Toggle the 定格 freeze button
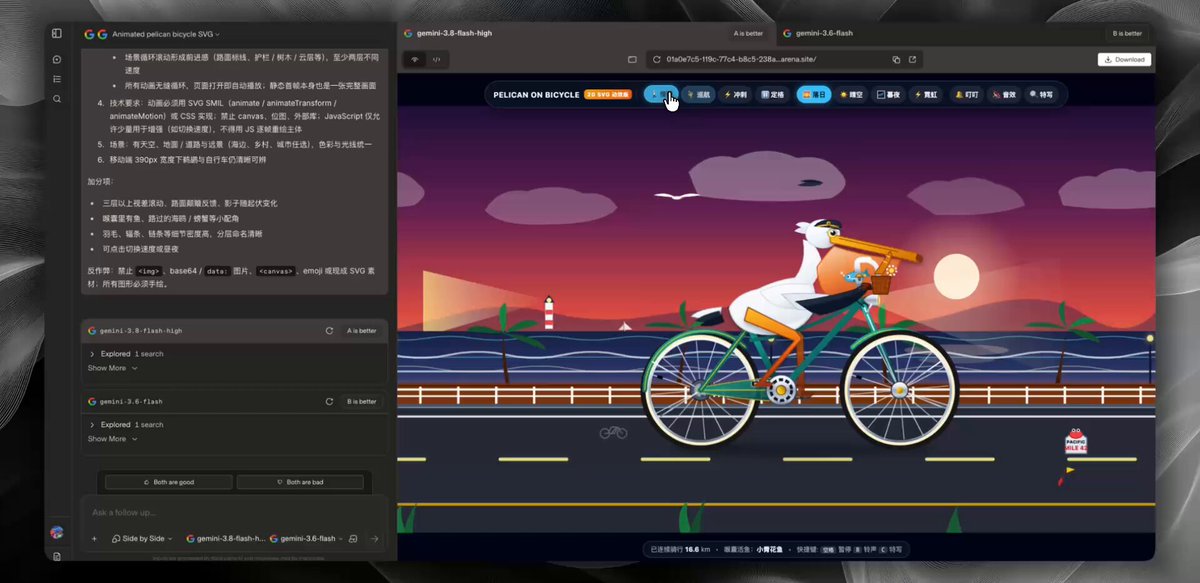 pyautogui.click(x=772, y=94)
